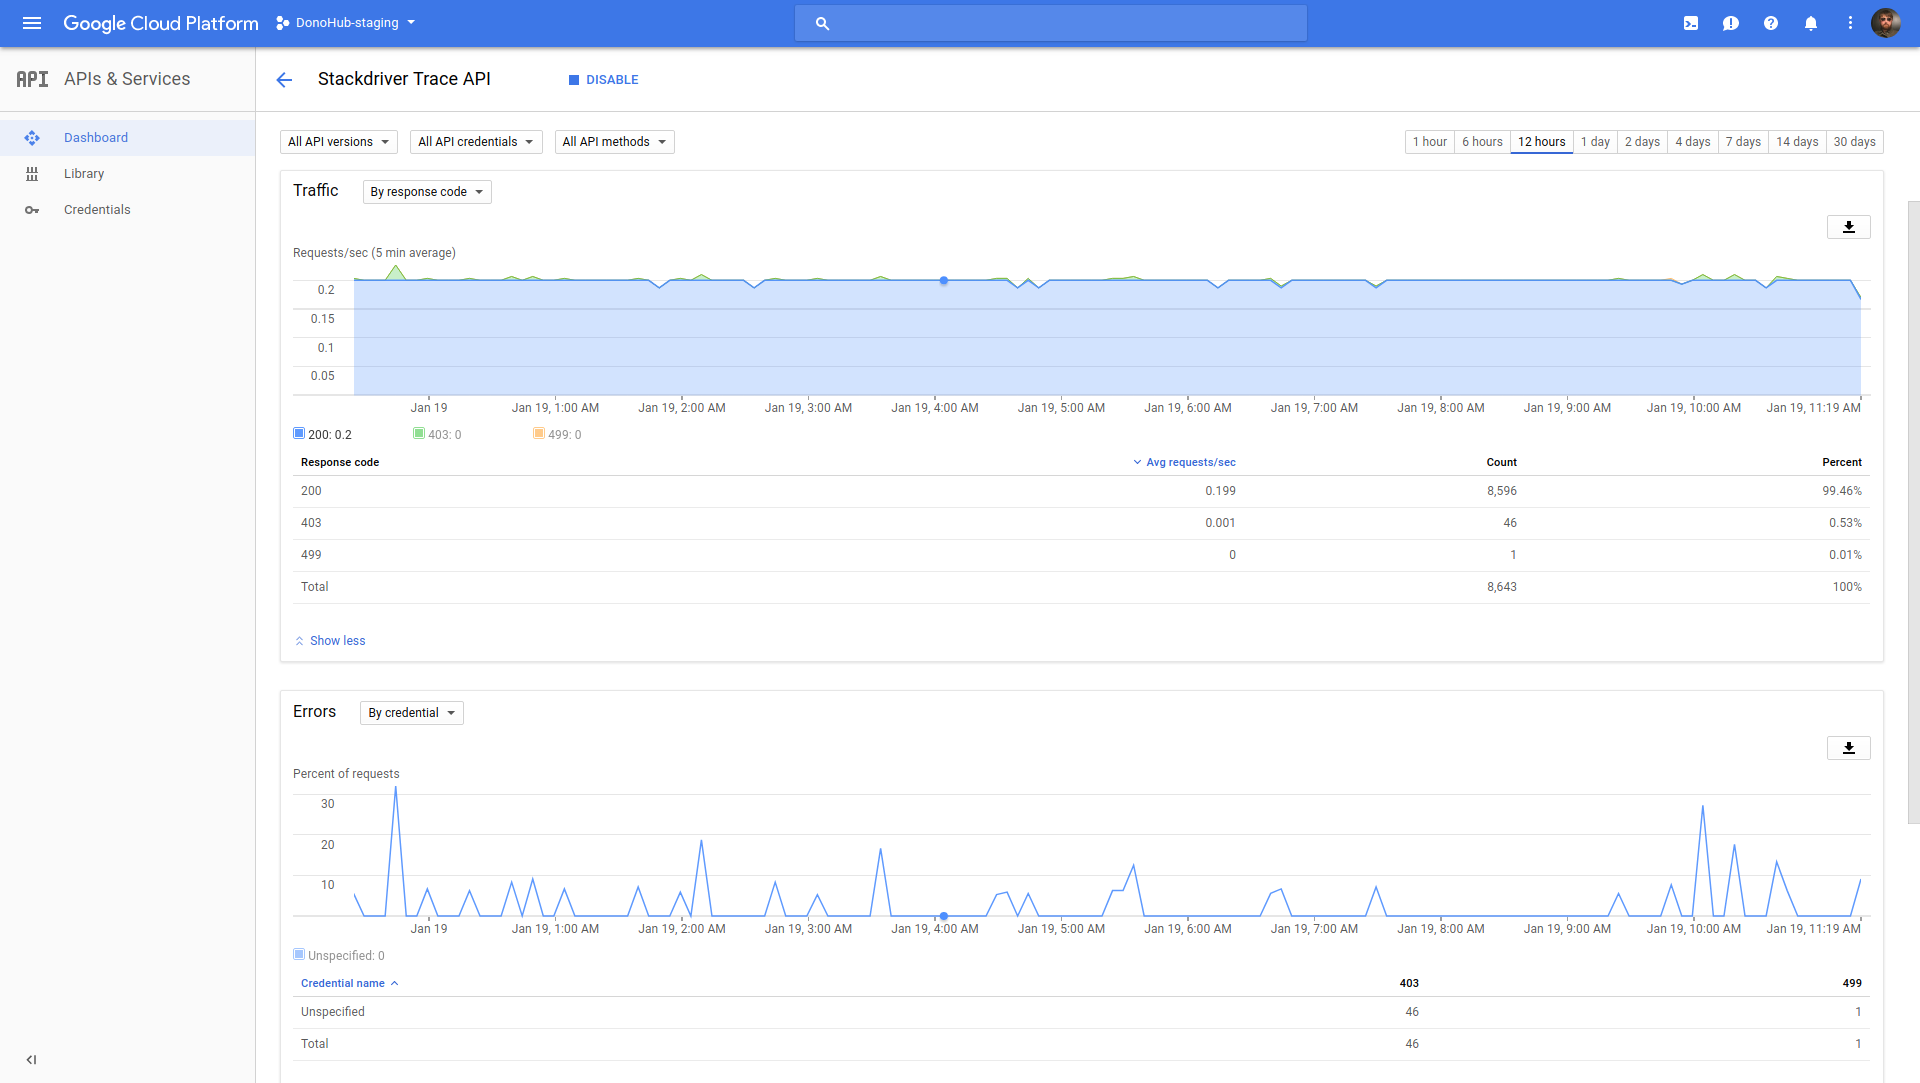Click the DISABLE API button

603,80
